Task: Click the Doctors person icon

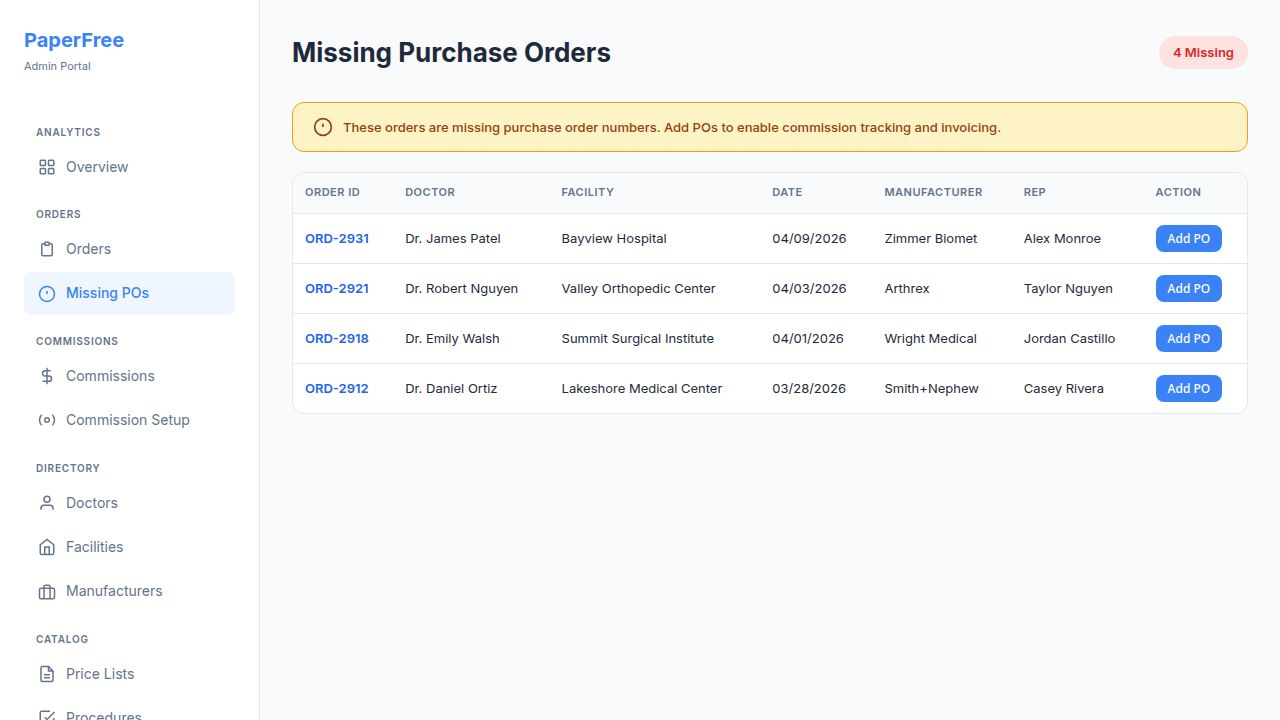Action: 47,503
